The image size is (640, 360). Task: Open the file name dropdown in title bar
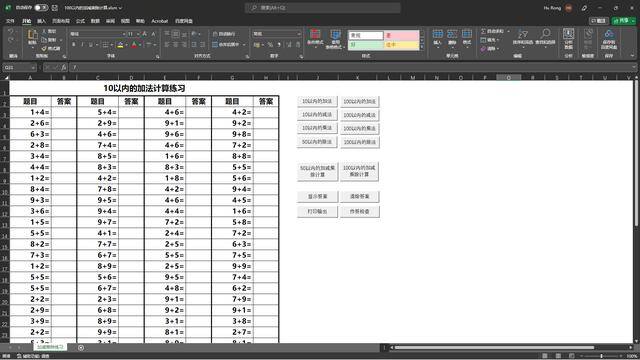click(x=120, y=8)
